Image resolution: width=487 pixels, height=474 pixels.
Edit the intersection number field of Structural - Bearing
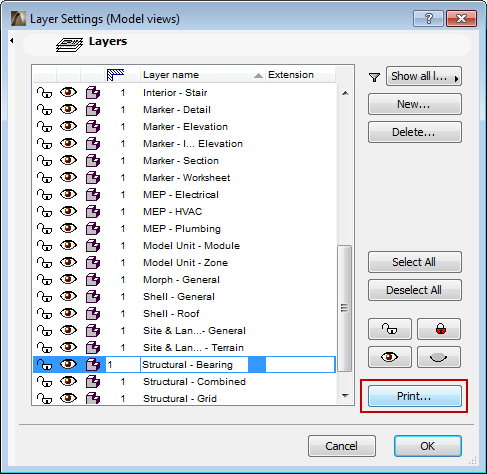click(x=123, y=365)
